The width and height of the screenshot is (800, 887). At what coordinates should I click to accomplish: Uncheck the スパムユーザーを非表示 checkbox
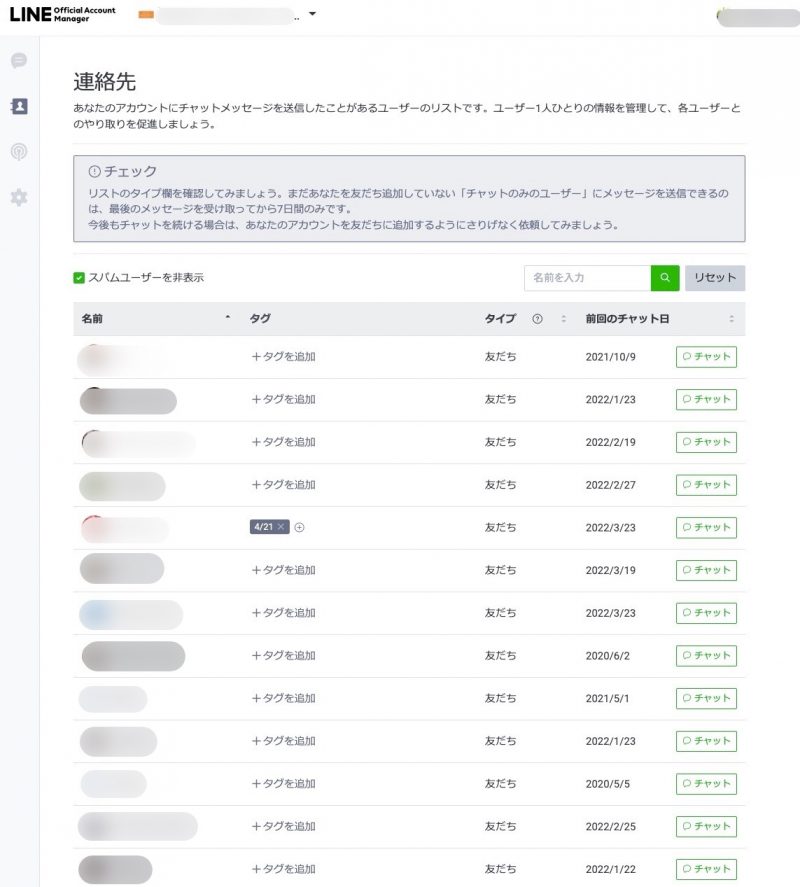pos(79,278)
